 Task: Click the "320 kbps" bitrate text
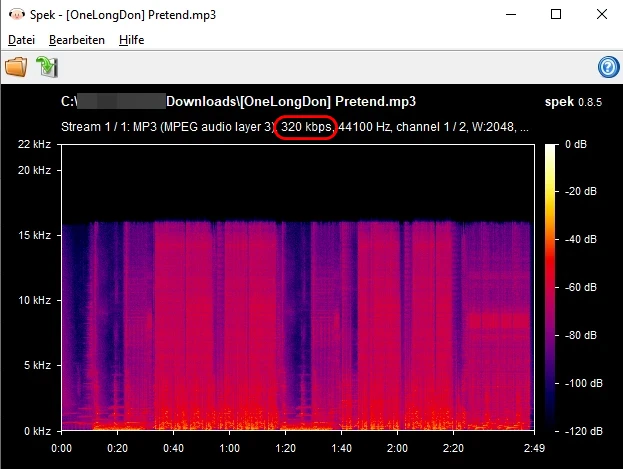(x=306, y=127)
